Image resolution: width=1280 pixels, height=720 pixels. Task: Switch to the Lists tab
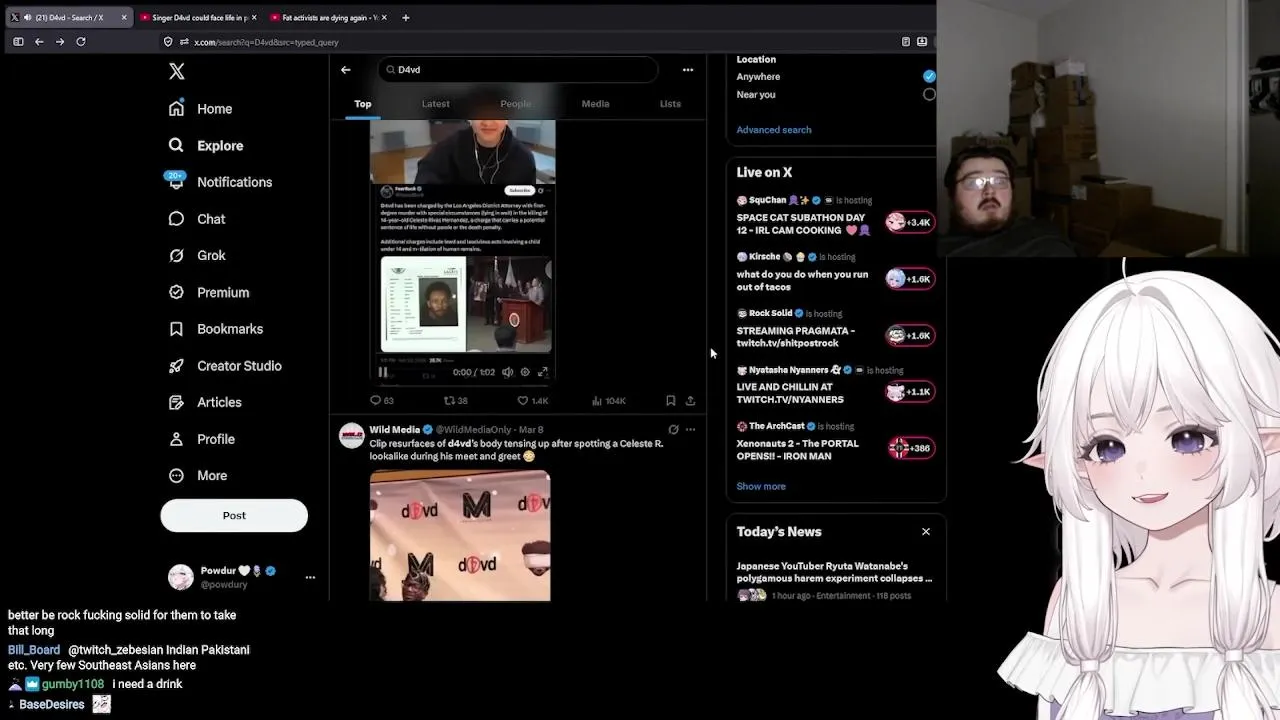(x=670, y=104)
